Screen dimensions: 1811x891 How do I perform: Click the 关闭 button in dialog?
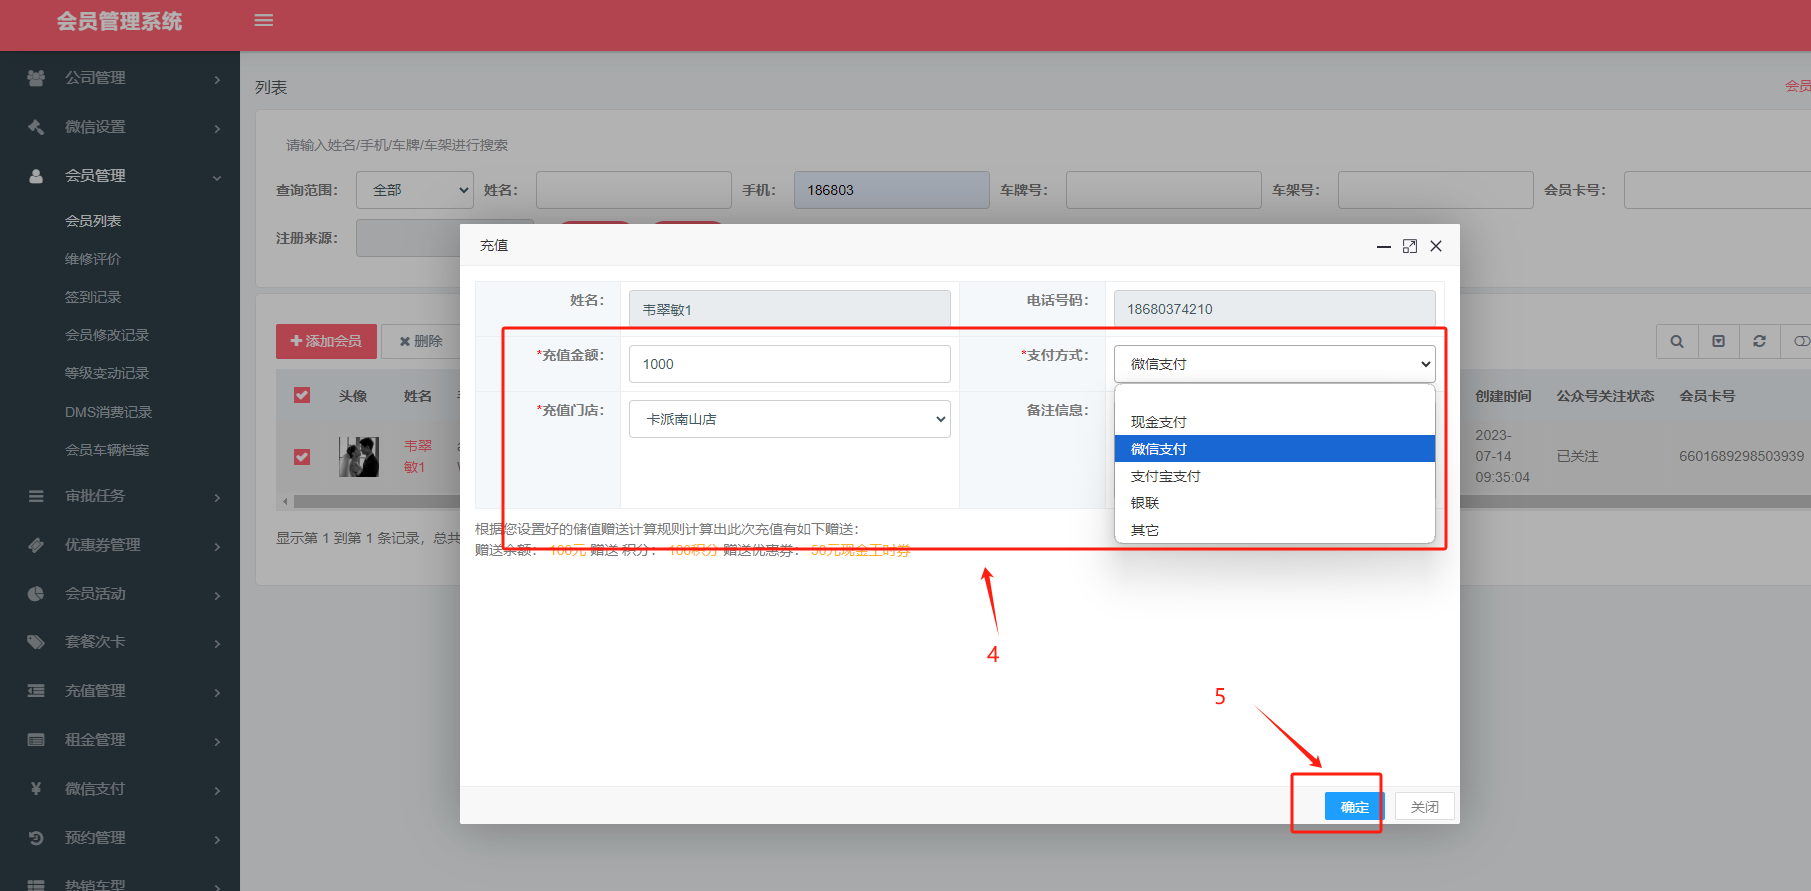(1424, 806)
